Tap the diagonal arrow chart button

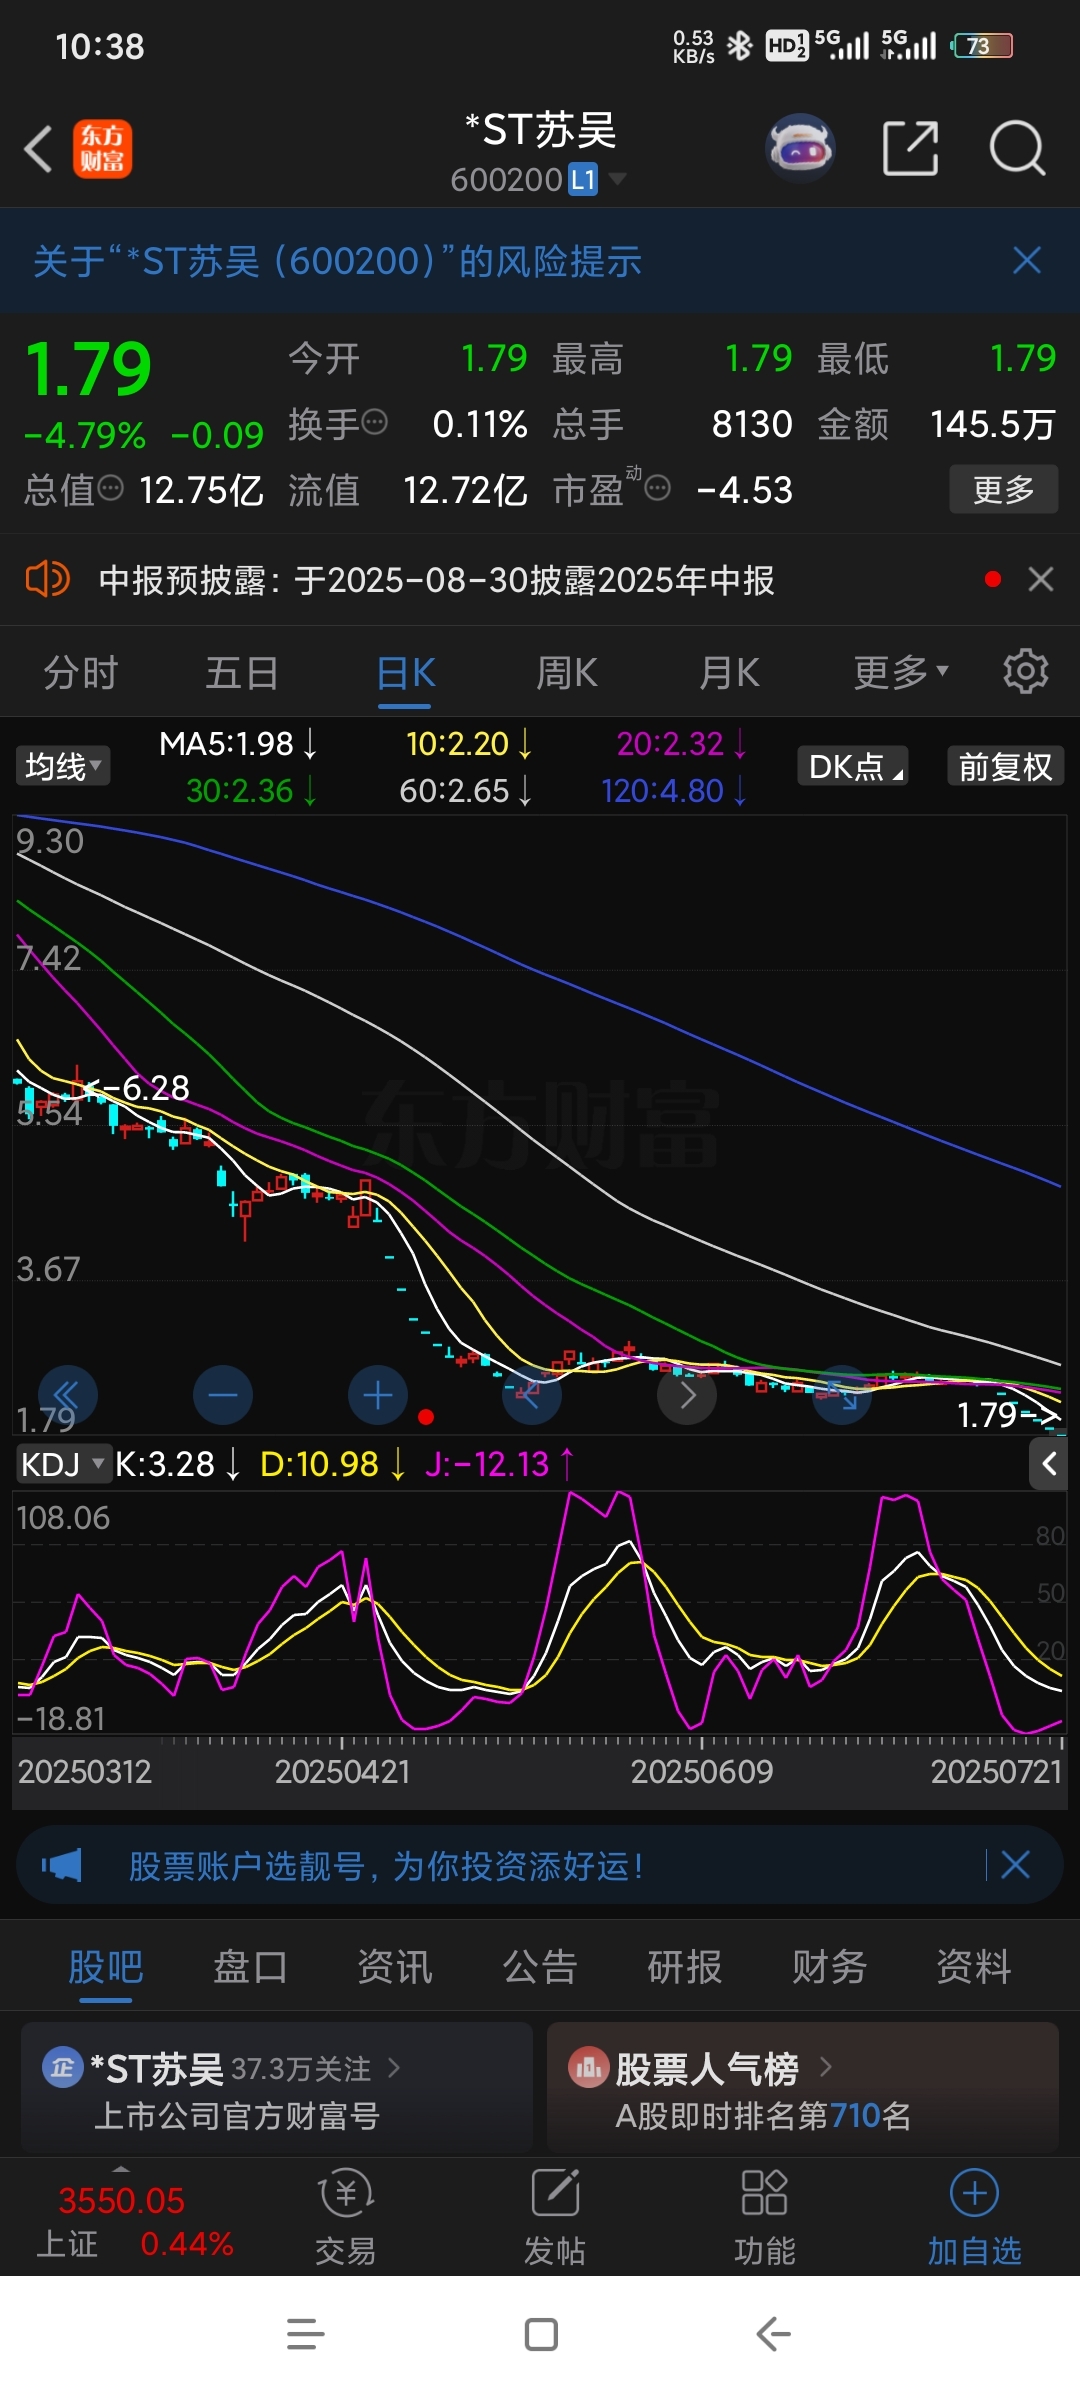(x=842, y=1395)
